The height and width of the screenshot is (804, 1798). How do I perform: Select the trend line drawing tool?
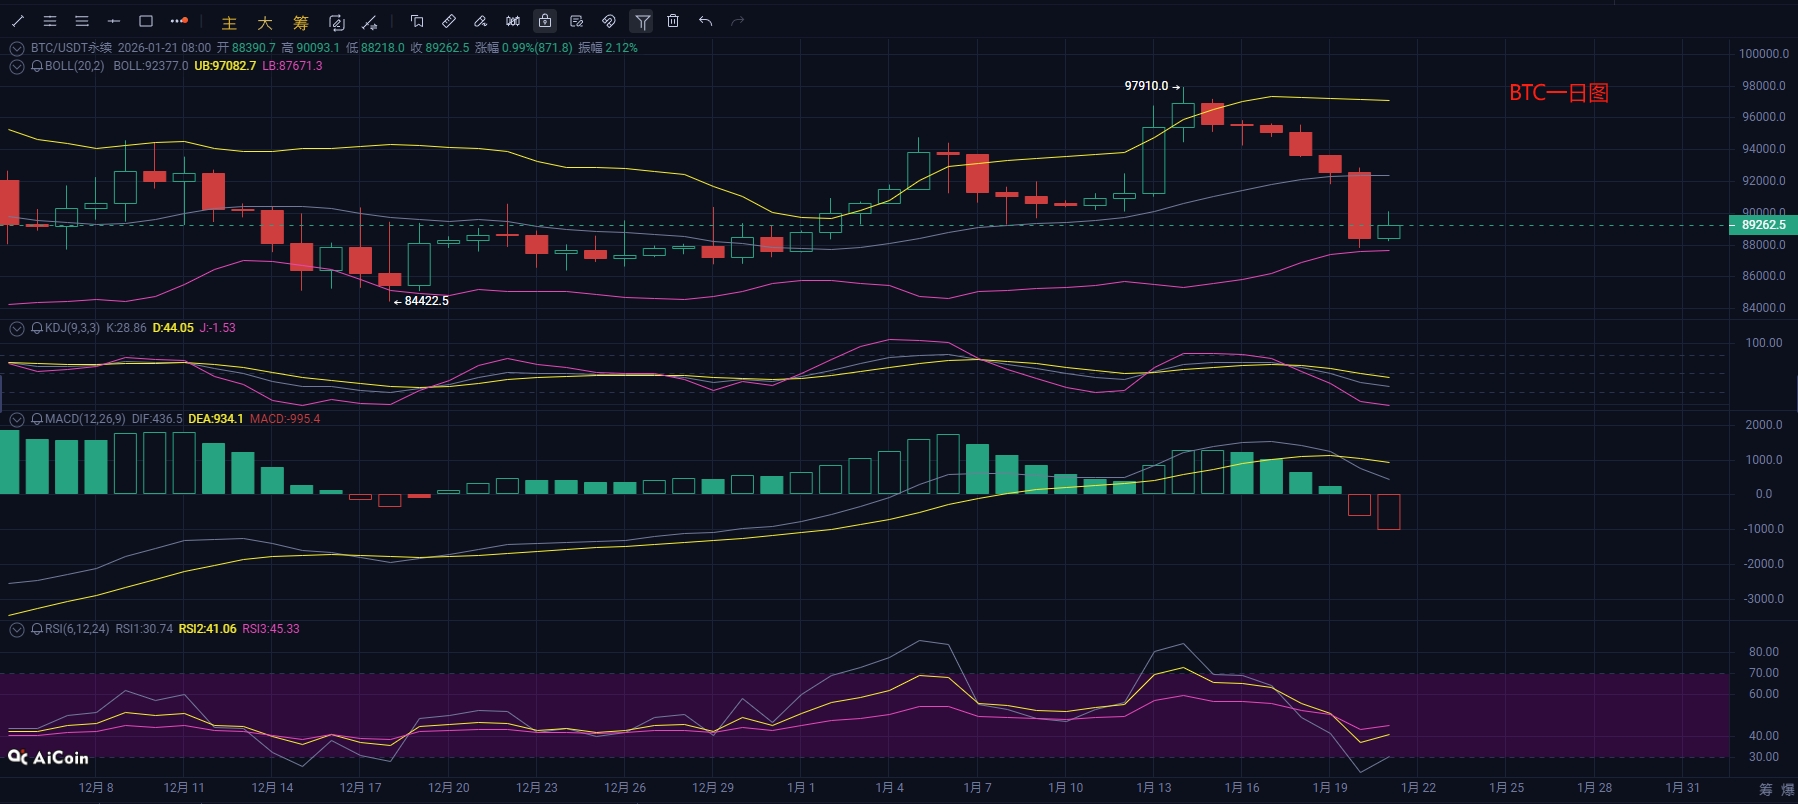click(x=18, y=21)
